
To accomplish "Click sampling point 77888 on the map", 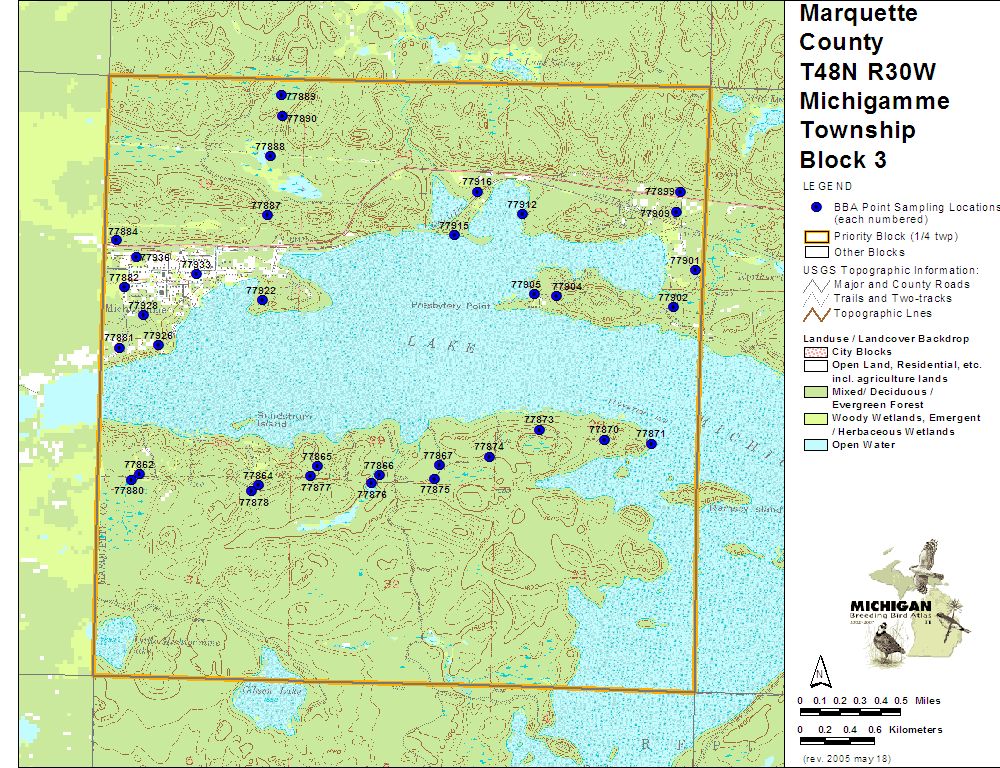I will [270, 156].
